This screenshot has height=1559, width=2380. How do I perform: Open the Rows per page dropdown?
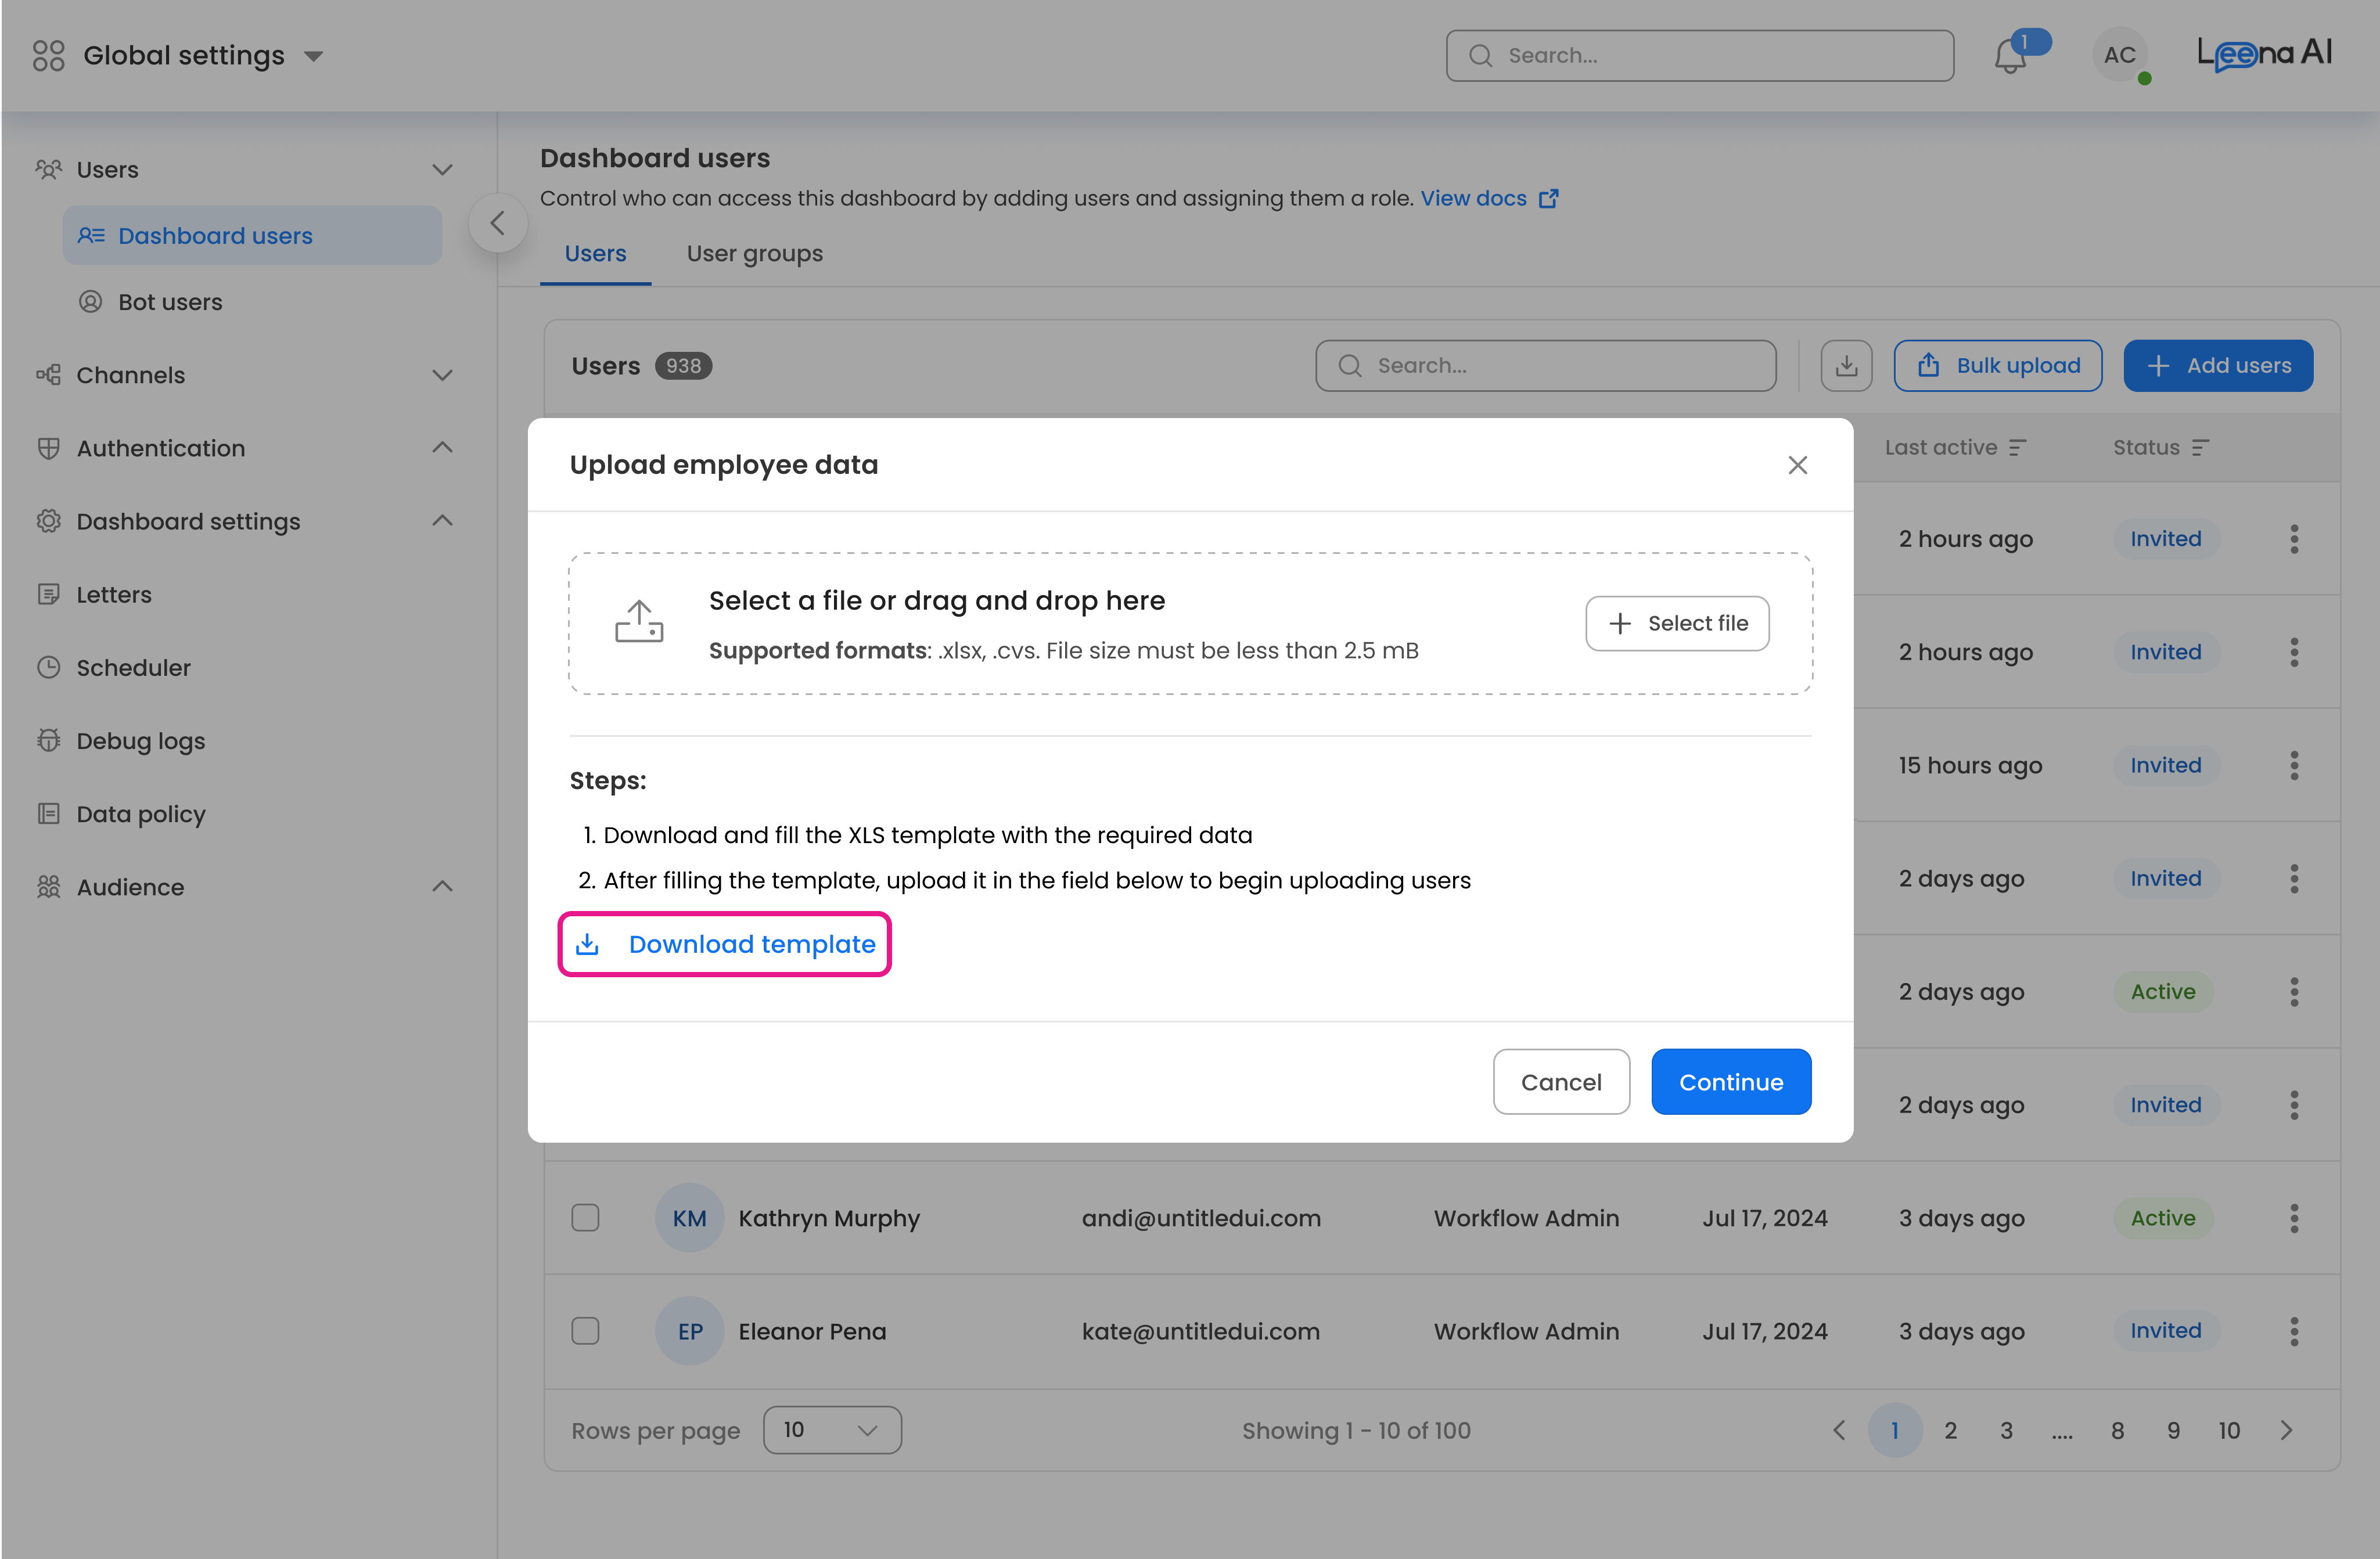coord(832,1430)
